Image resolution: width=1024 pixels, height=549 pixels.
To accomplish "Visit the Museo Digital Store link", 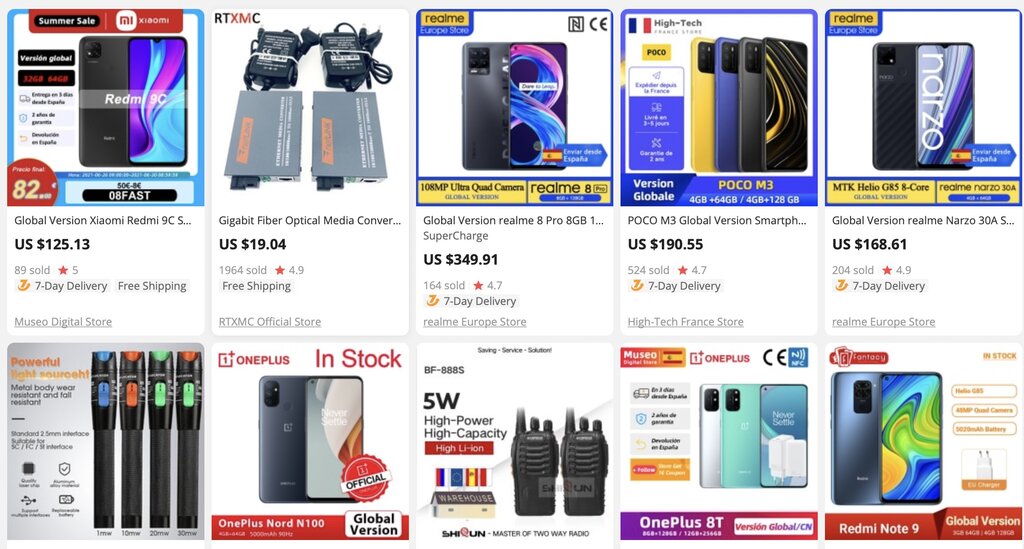I will [x=63, y=322].
